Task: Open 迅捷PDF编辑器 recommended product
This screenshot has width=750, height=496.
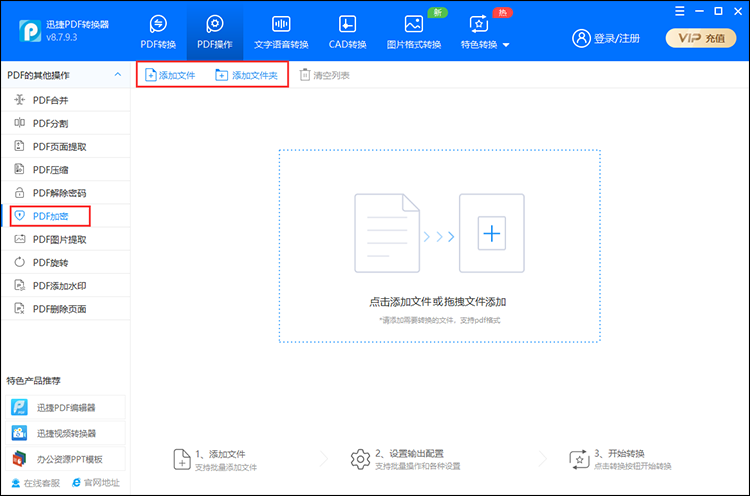Action: (x=66, y=408)
